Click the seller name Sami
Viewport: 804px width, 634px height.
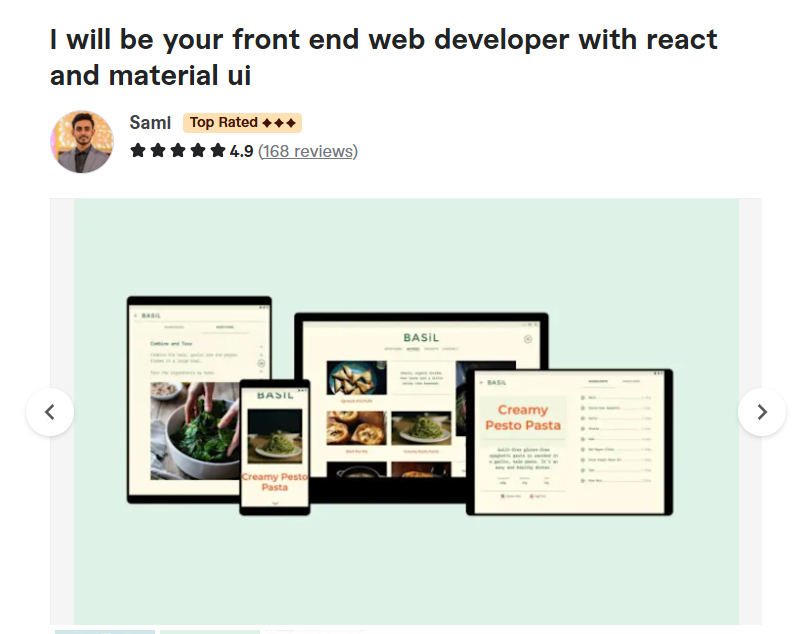150,123
